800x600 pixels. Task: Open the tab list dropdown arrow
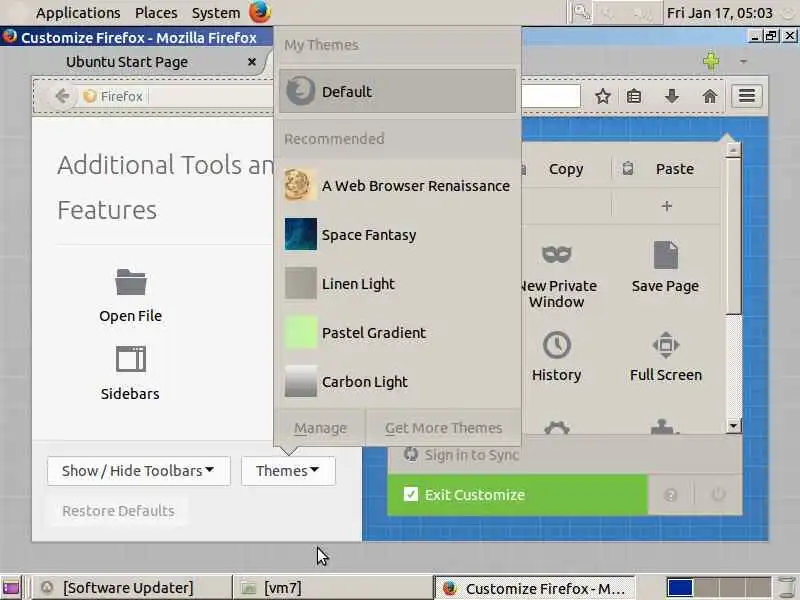point(744,62)
